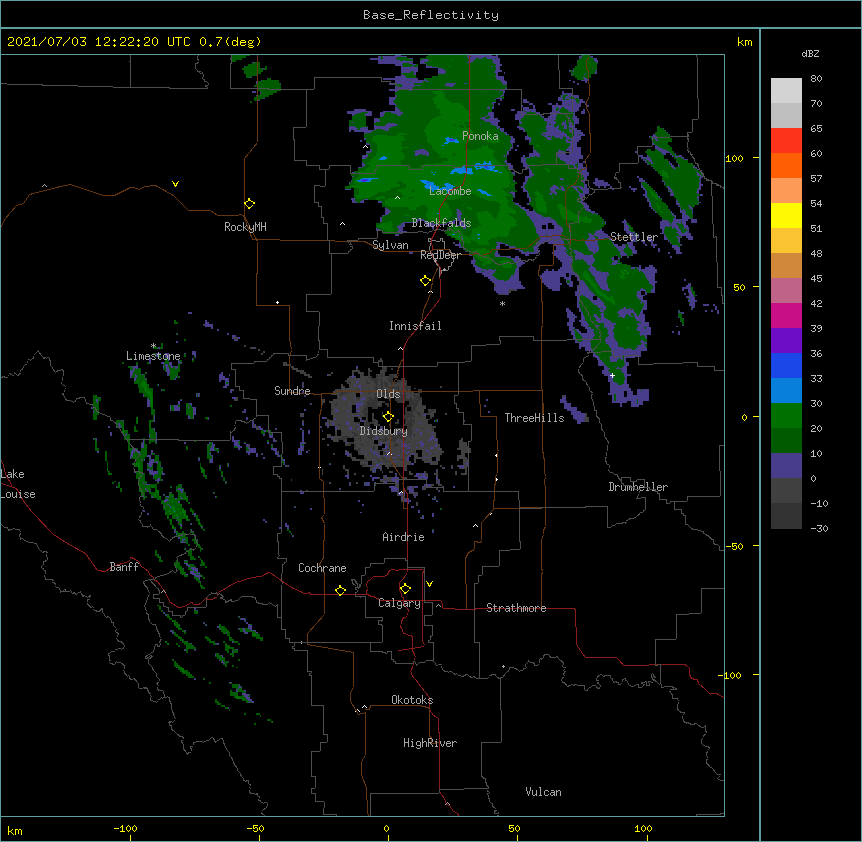
Task: Click the Base_Reflectivity title
Action: tap(431, 15)
